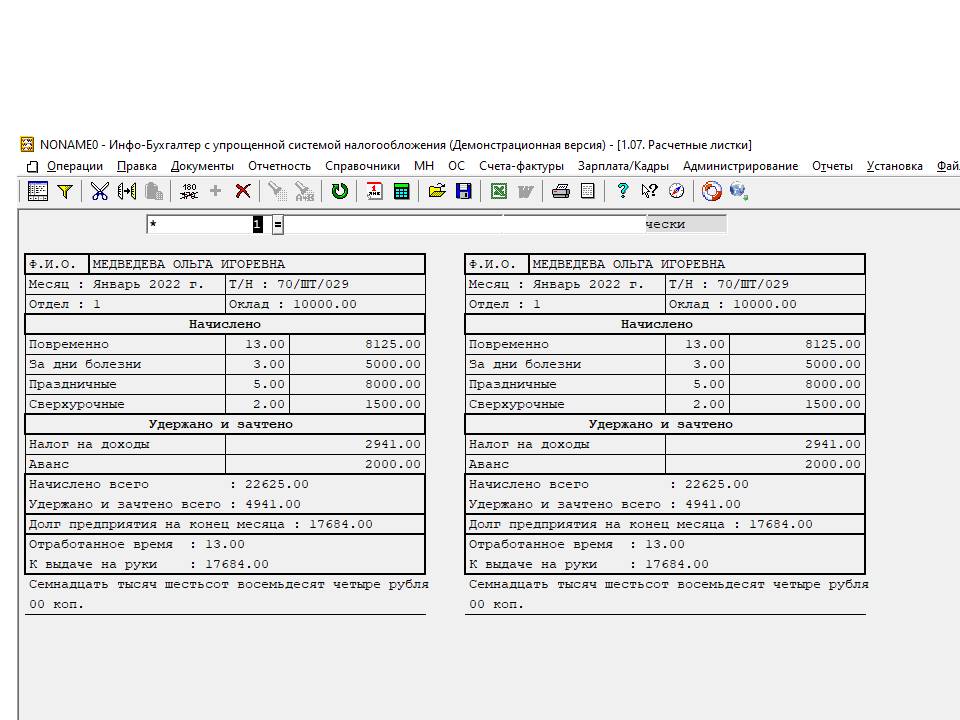Click the copy icon with arrow between pages

(x=127, y=191)
